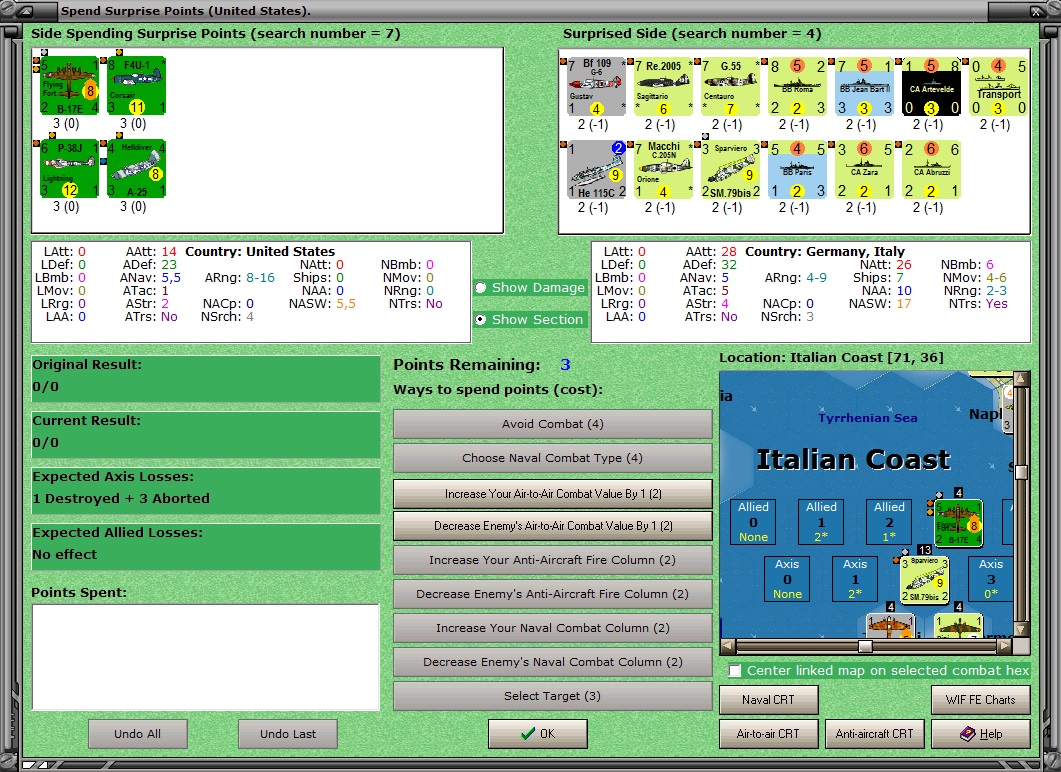Screen dimensions: 1061x772
Task: Click the Axis 0 None sea box
Action: coord(787,578)
